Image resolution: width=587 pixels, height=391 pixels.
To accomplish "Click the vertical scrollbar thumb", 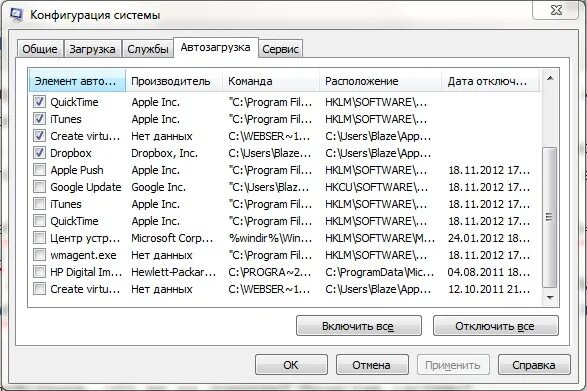I will click(550, 217).
